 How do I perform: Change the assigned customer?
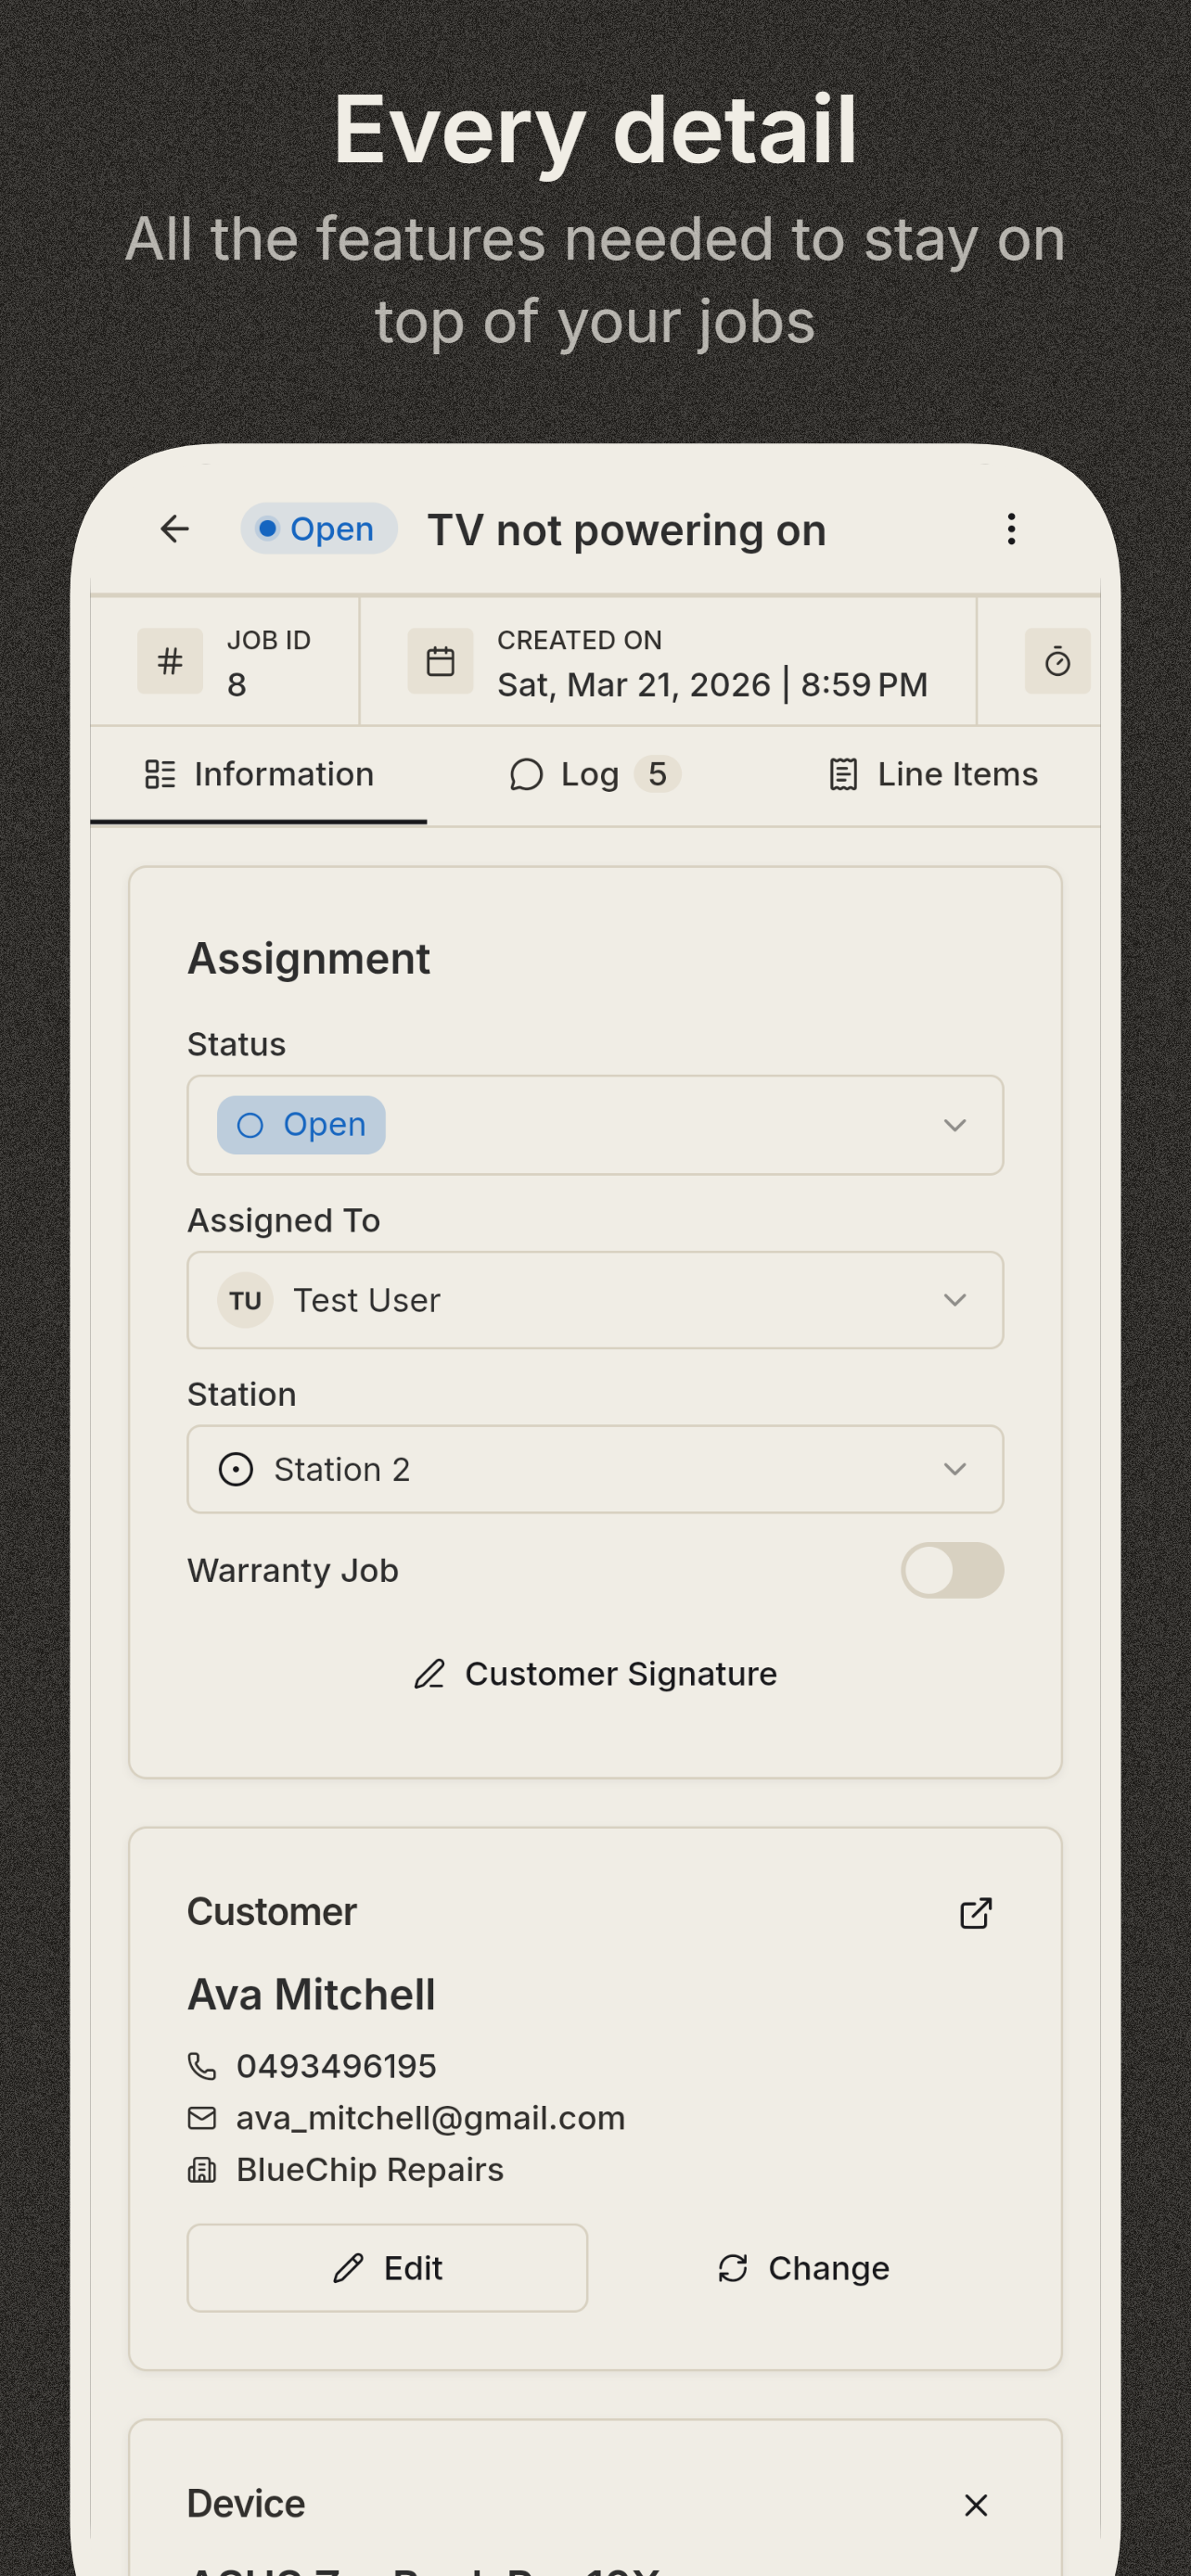pos(803,2268)
